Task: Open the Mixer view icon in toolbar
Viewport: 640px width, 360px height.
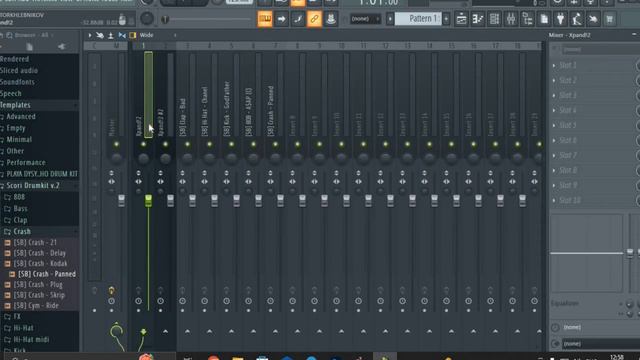Action: click(x=511, y=19)
